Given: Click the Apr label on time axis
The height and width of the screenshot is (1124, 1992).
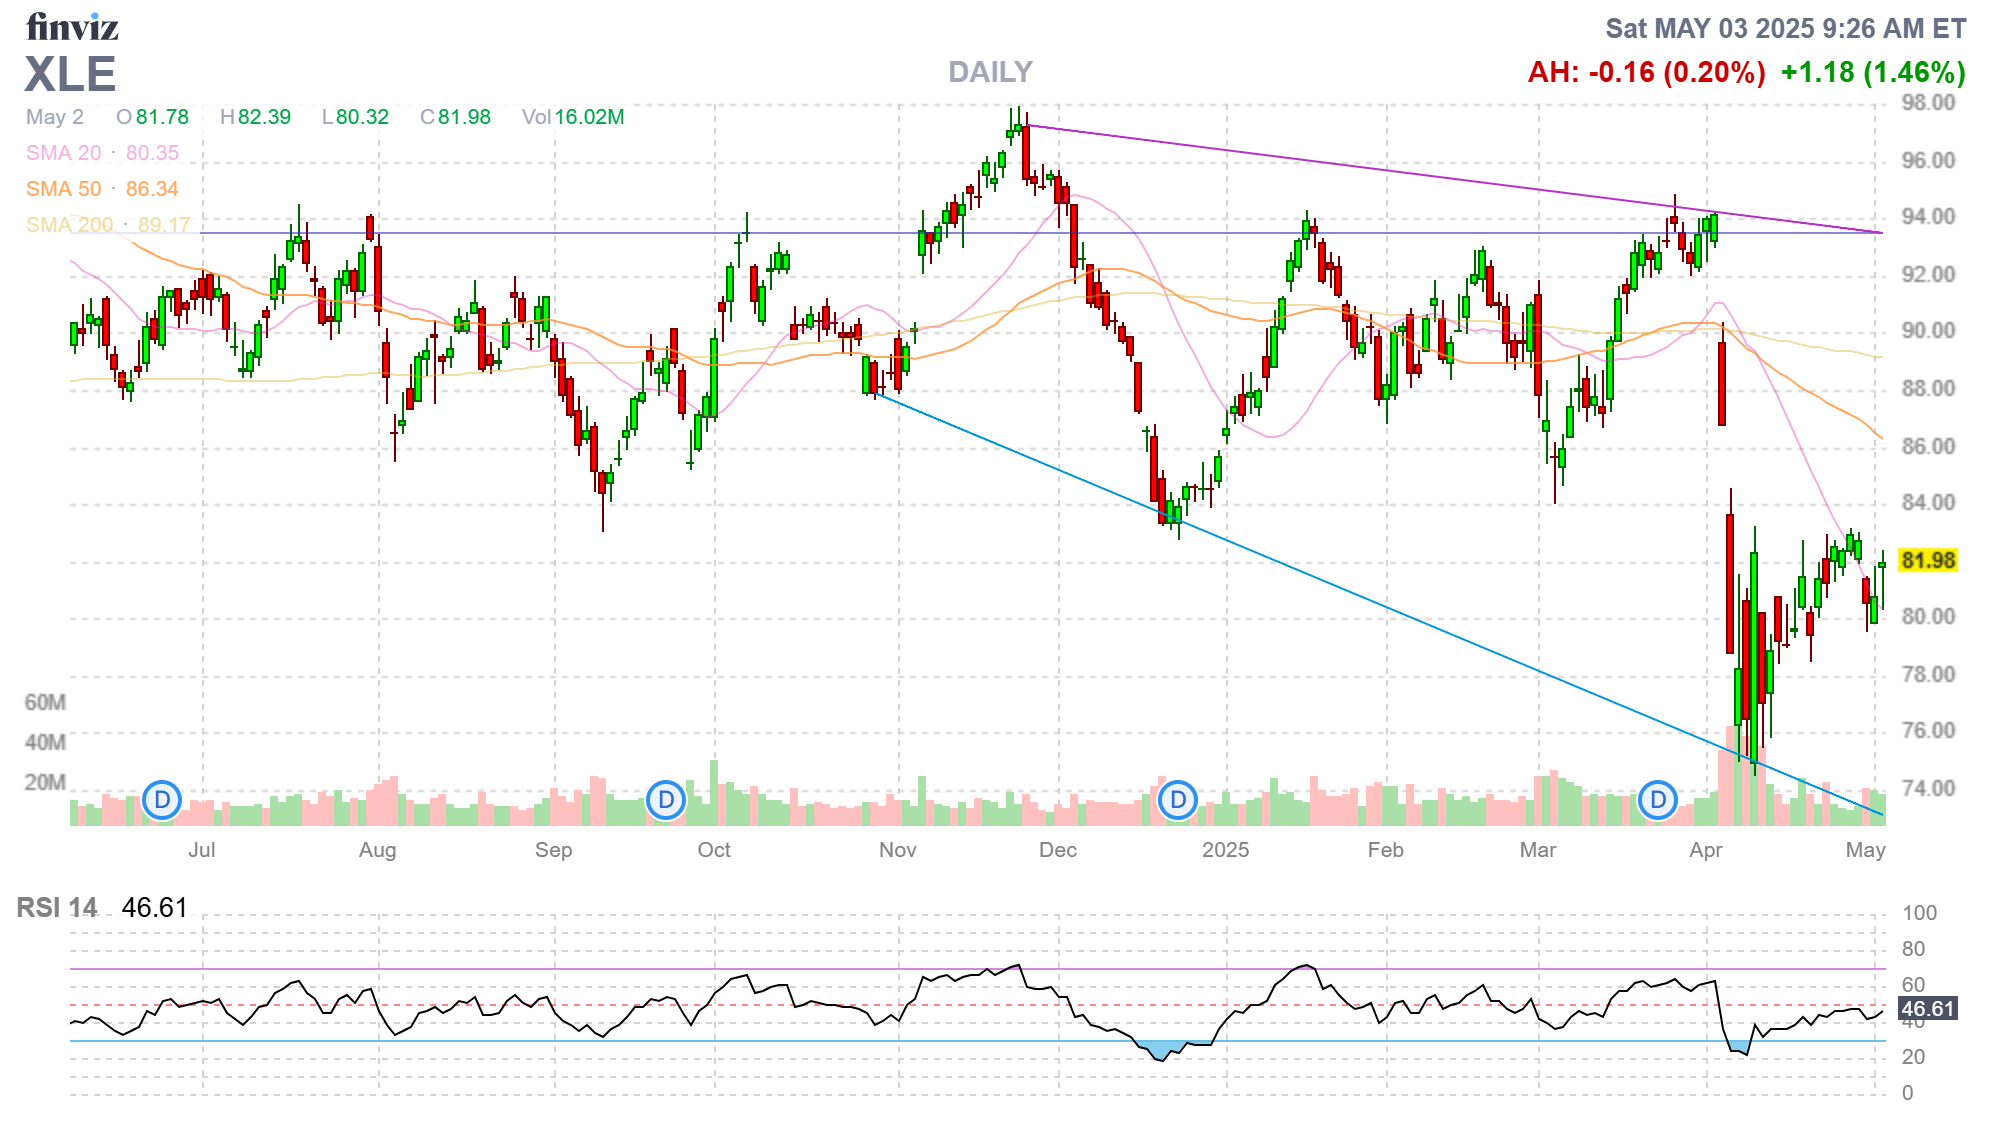Looking at the screenshot, I should point(1705,850).
